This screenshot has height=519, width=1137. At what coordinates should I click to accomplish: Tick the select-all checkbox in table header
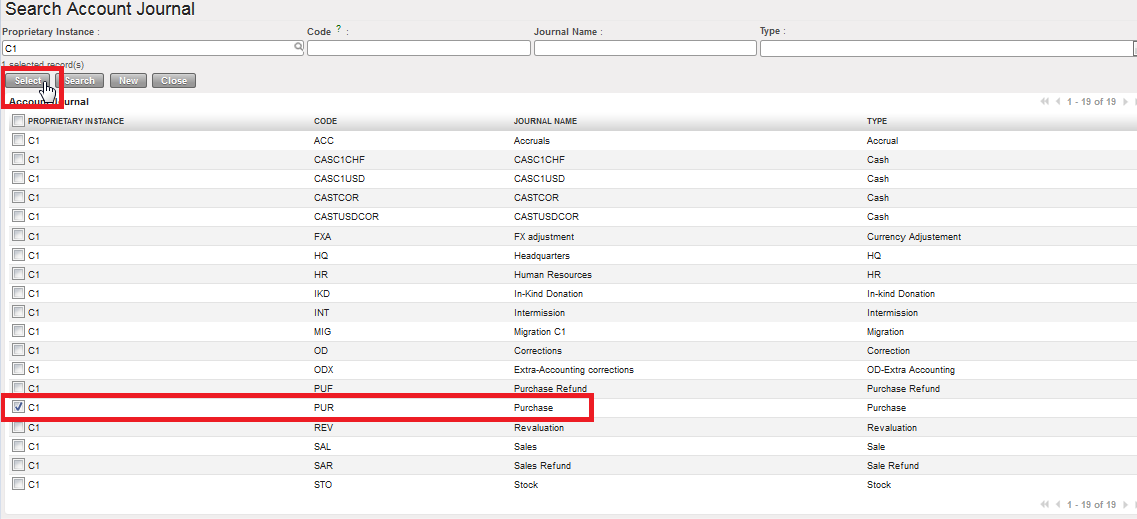tap(18, 121)
